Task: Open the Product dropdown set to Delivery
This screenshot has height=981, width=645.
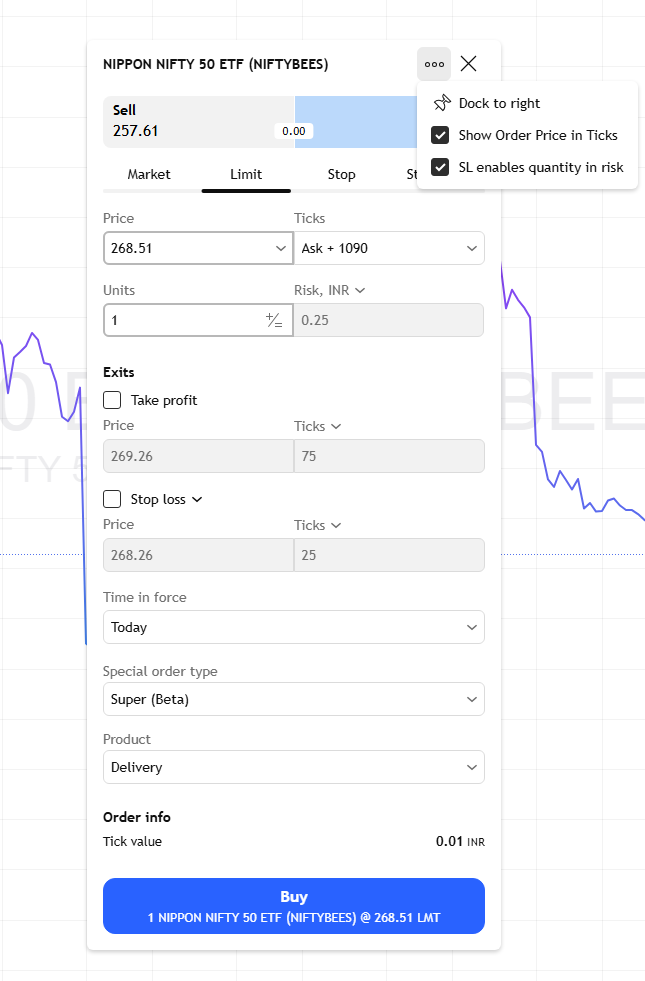Action: point(294,767)
